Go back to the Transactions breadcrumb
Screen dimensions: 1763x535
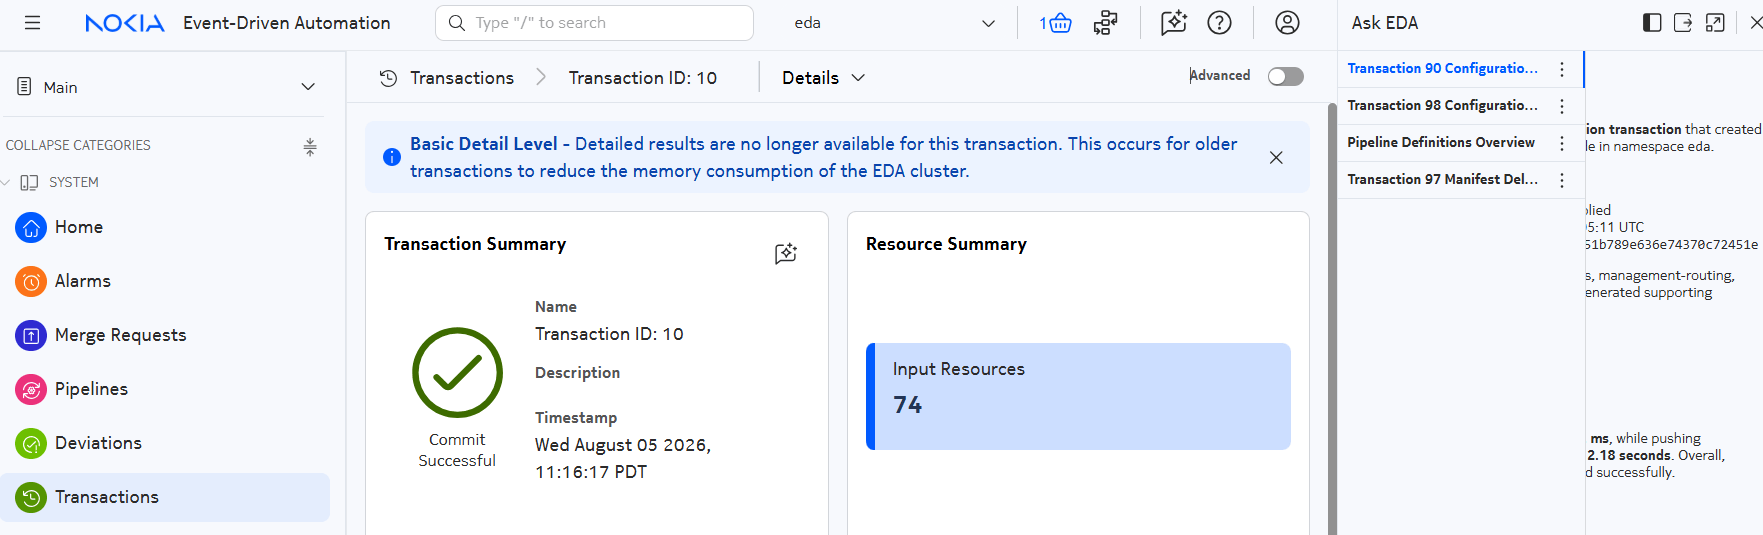461,78
